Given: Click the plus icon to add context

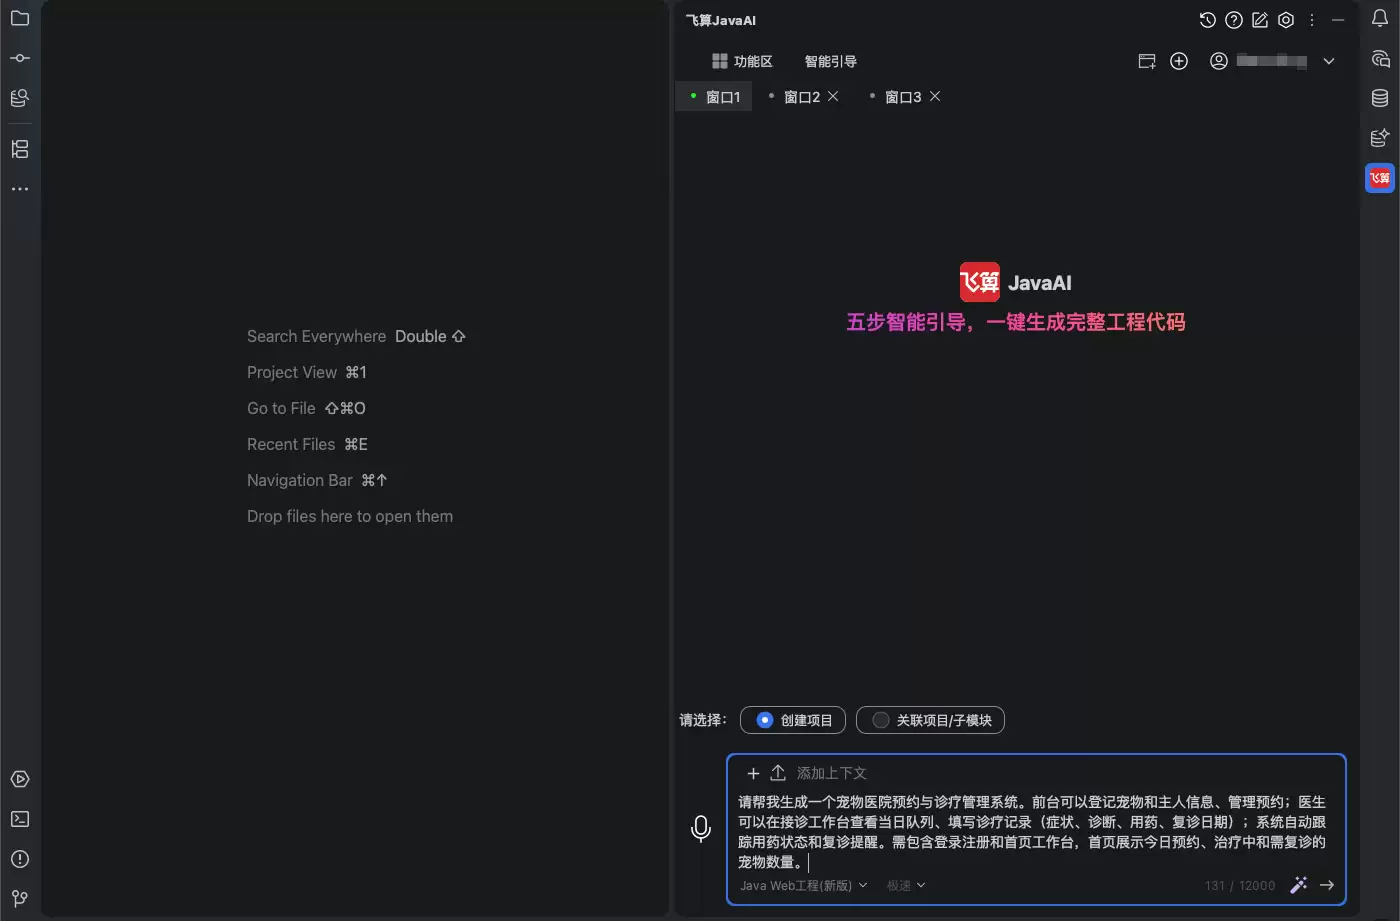Looking at the screenshot, I should click(754, 773).
